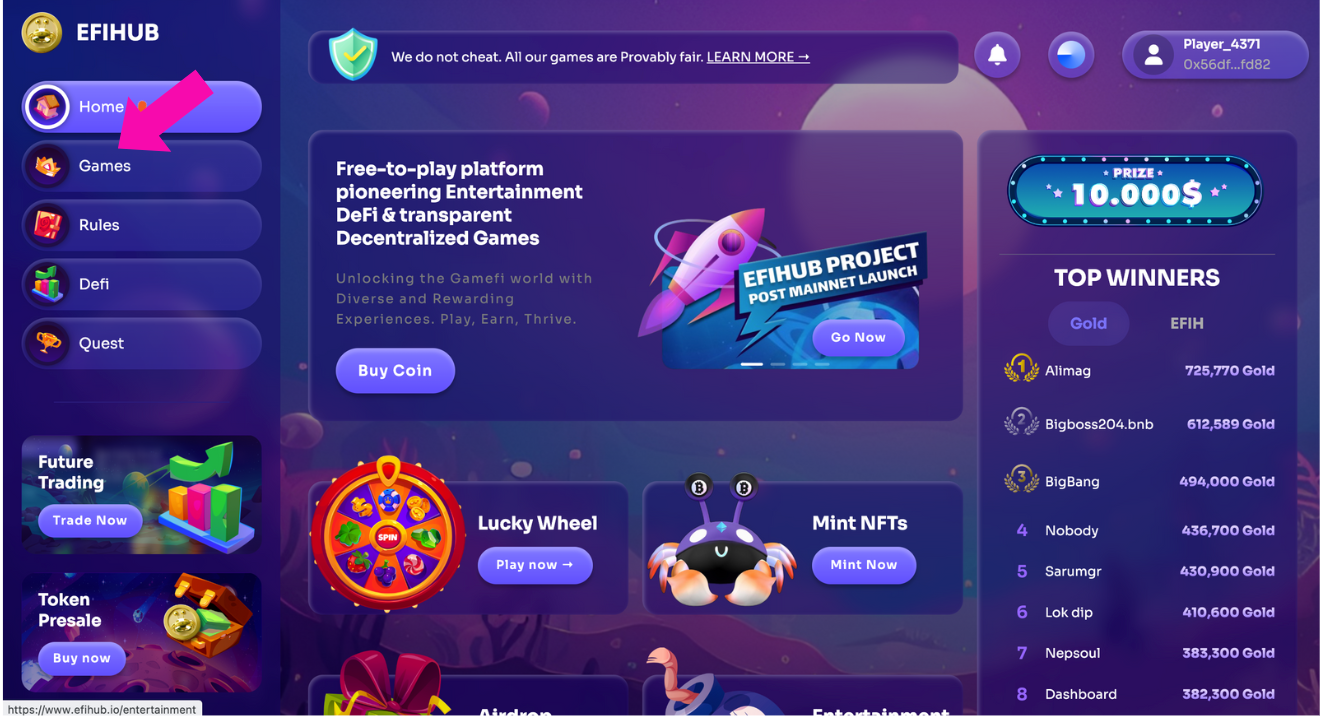Click the Buy Coin button
The height and width of the screenshot is (716, 1320).
pos(395,371)
